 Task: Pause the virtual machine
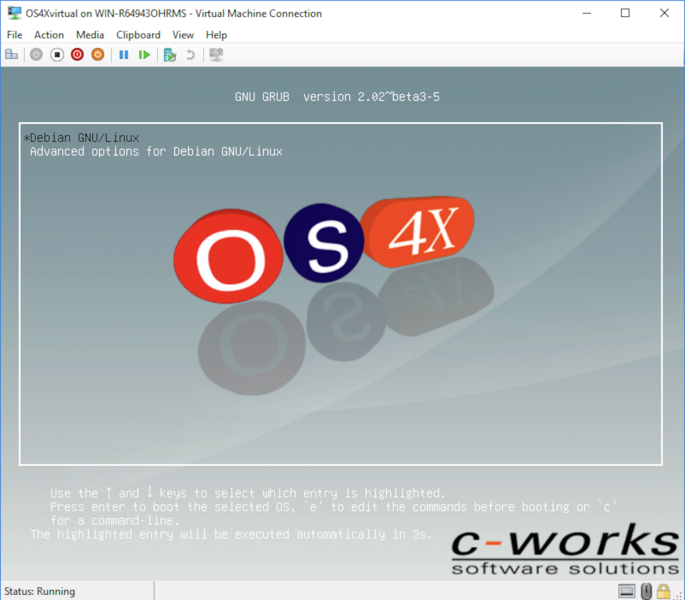pyautogui.click(x=124, y=55)
